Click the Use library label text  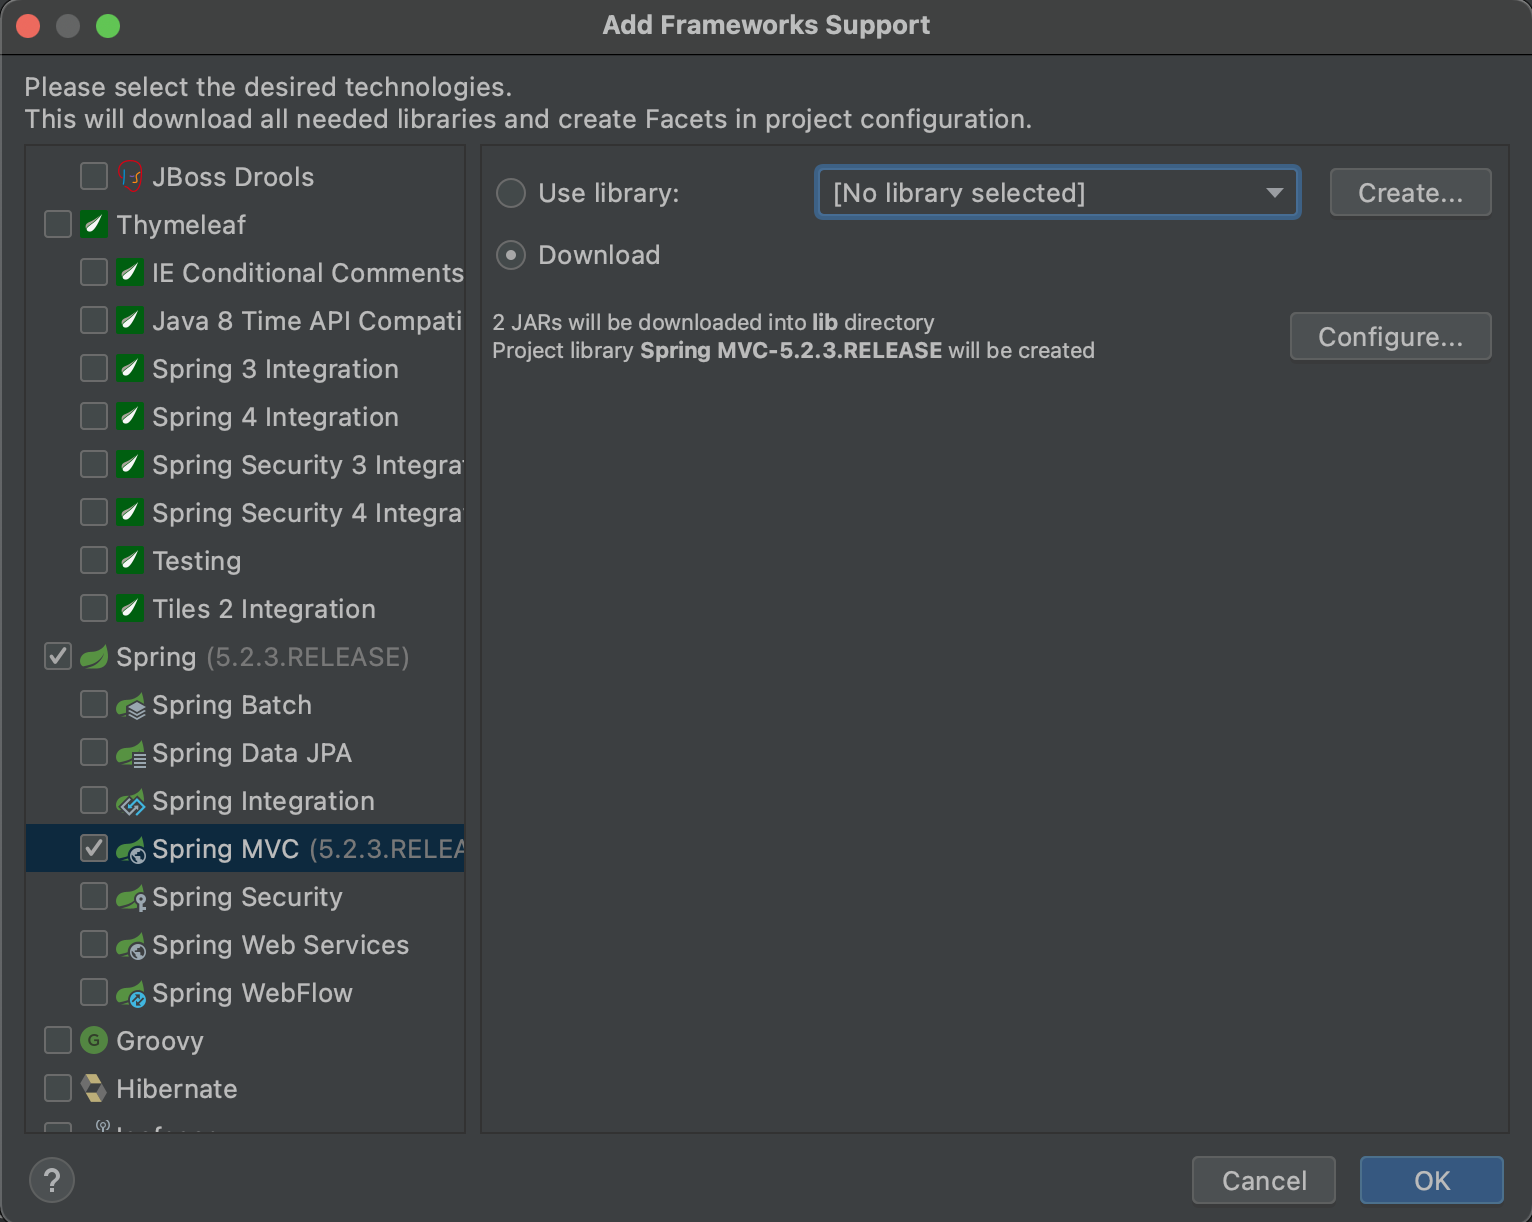click(x=609, y=193)
